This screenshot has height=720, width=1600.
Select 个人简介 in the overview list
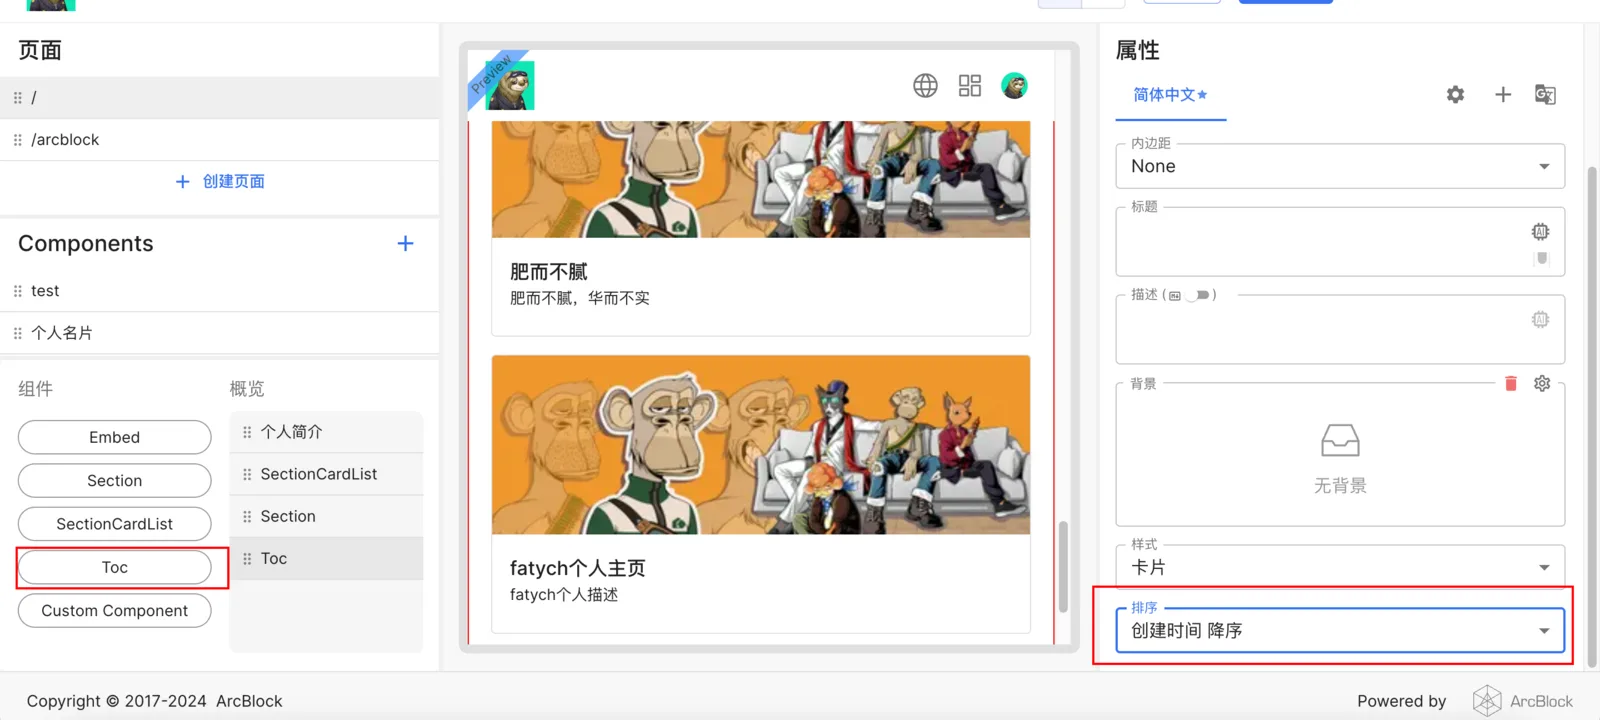pos(326,432)
